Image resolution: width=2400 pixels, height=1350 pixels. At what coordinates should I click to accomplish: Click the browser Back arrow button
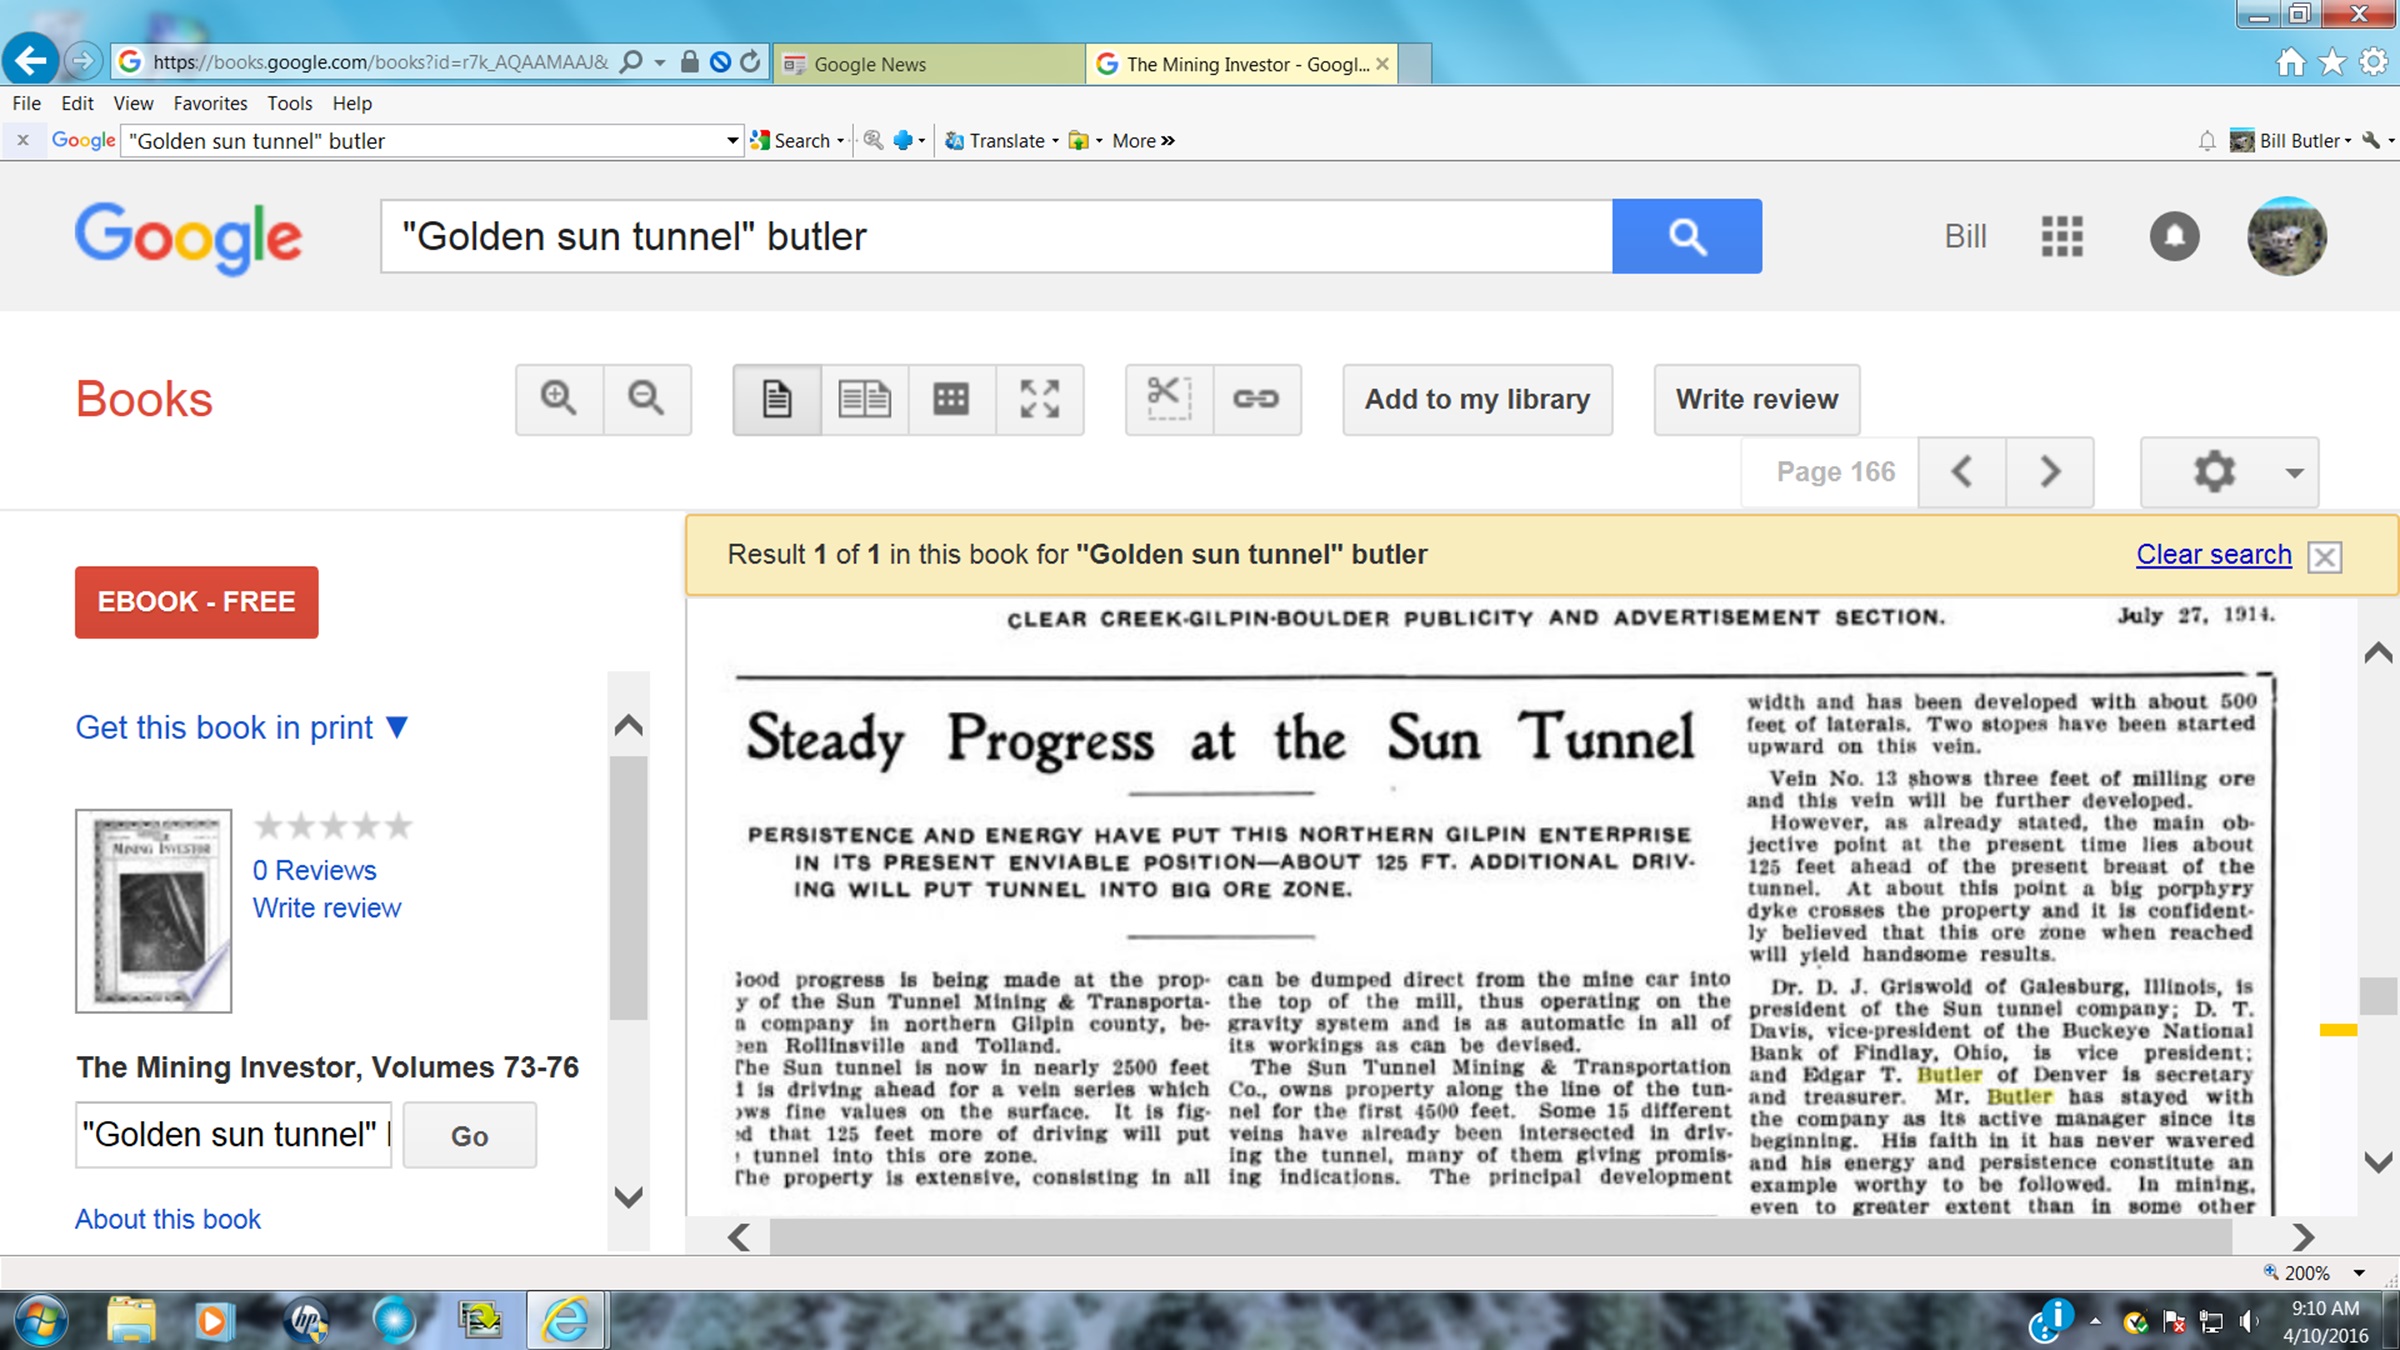30,61
